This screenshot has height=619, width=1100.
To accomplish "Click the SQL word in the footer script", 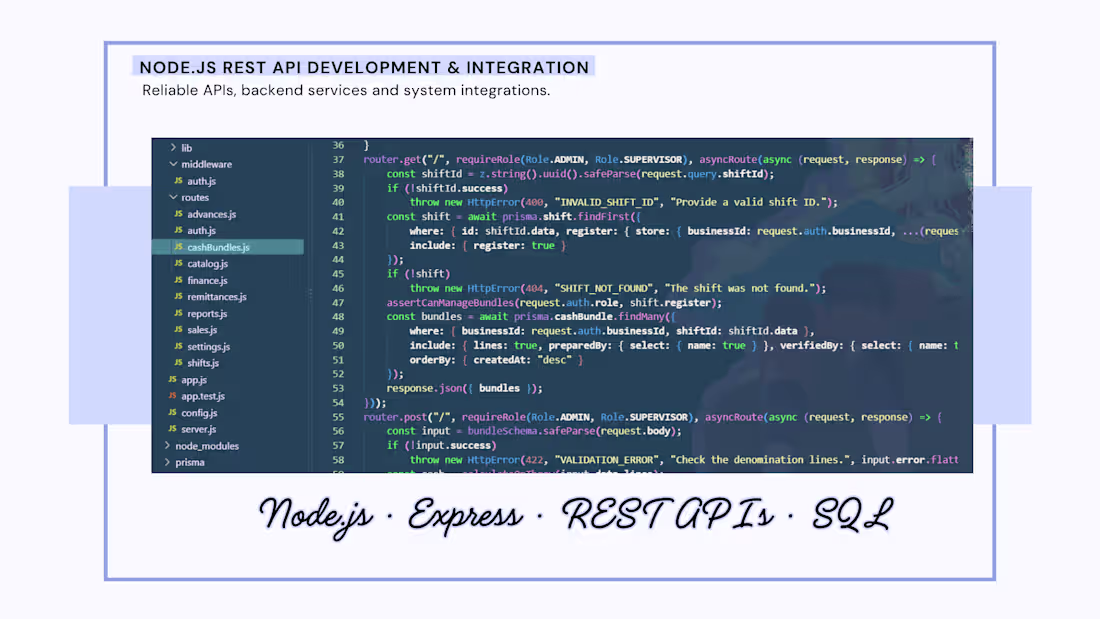I will 852,514.
